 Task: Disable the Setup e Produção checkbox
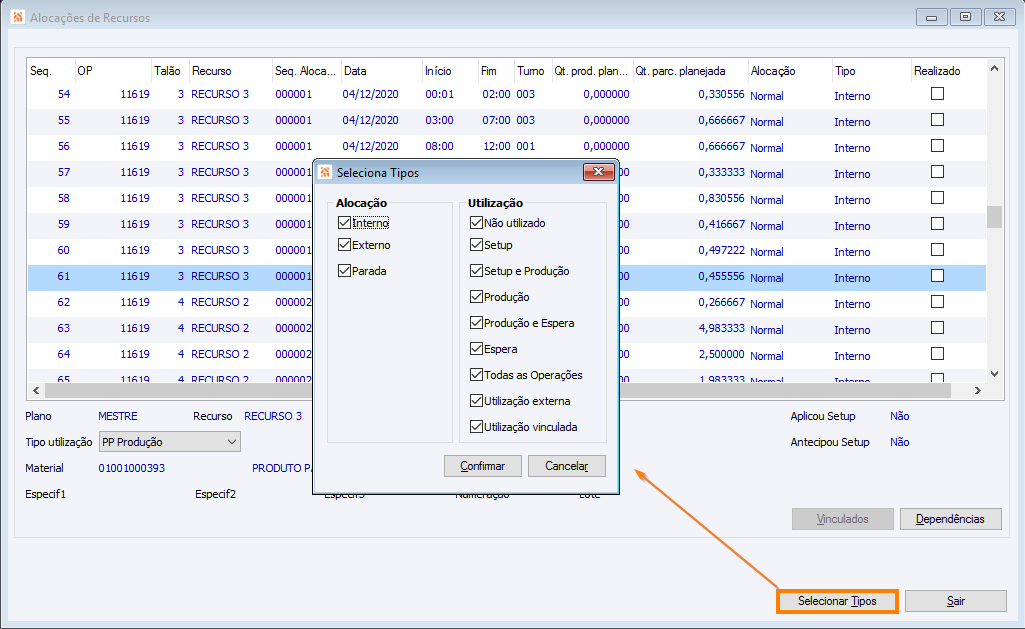tap(477, 271)
